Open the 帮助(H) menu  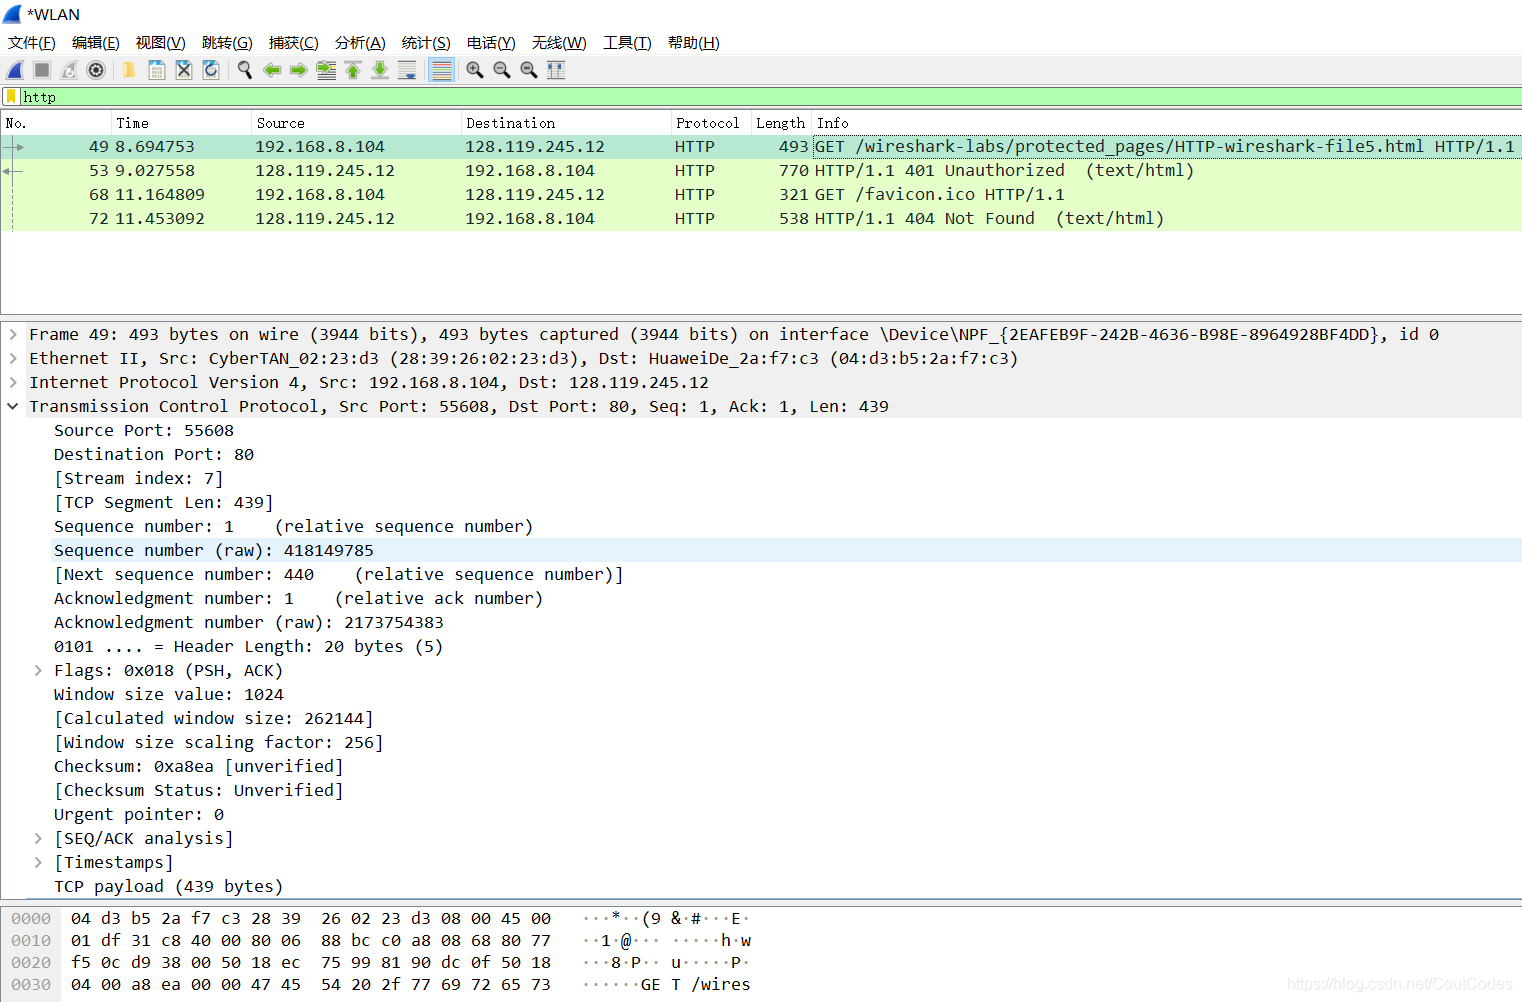[x=694, y=43]
